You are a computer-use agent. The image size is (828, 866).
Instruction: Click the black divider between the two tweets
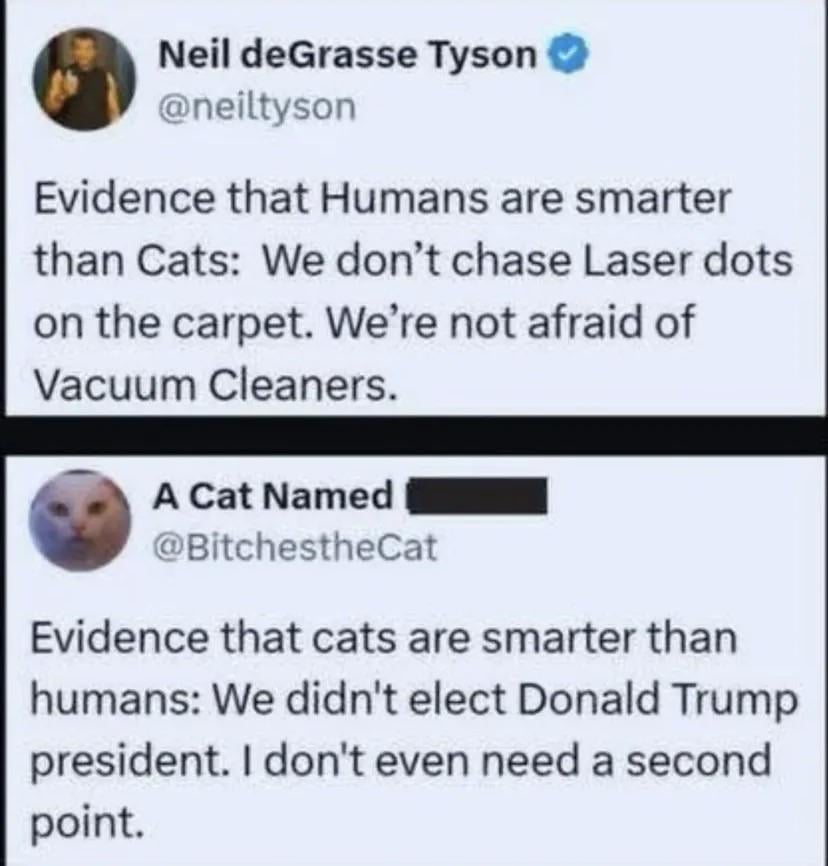point(414,436)
